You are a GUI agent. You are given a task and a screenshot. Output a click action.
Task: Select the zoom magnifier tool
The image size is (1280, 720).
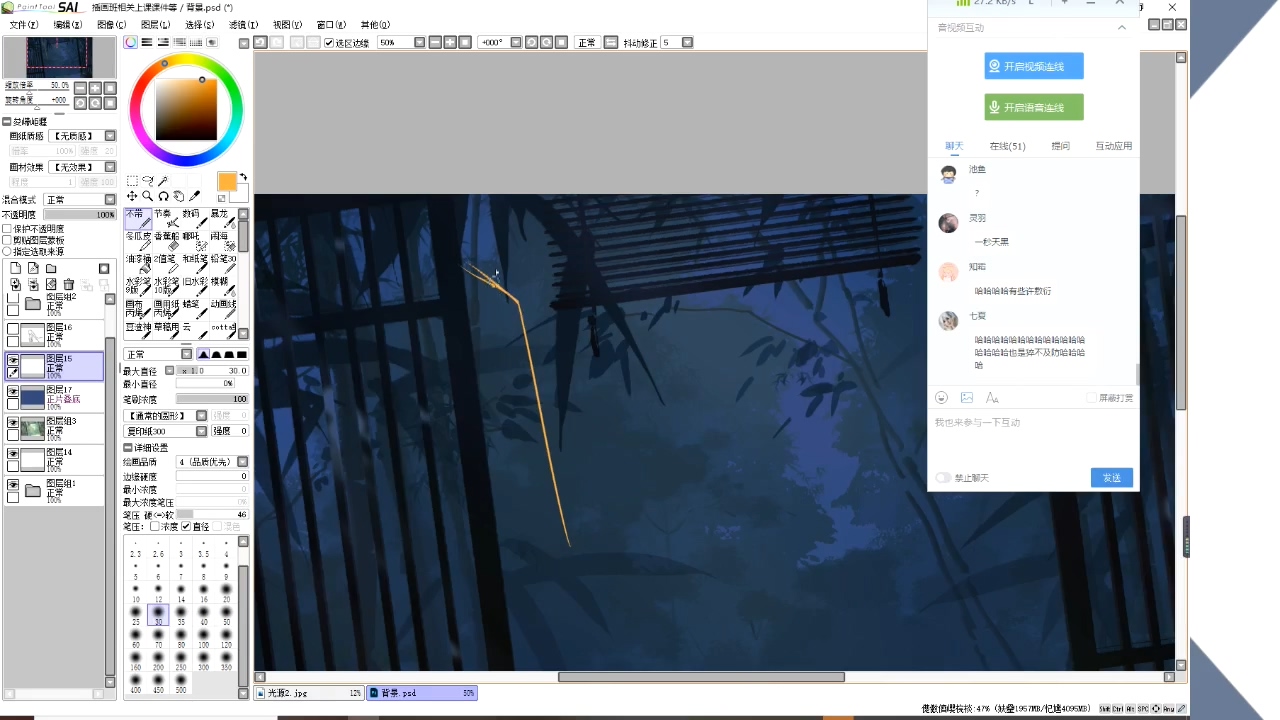pyautogui.click(x=147, y=196)
